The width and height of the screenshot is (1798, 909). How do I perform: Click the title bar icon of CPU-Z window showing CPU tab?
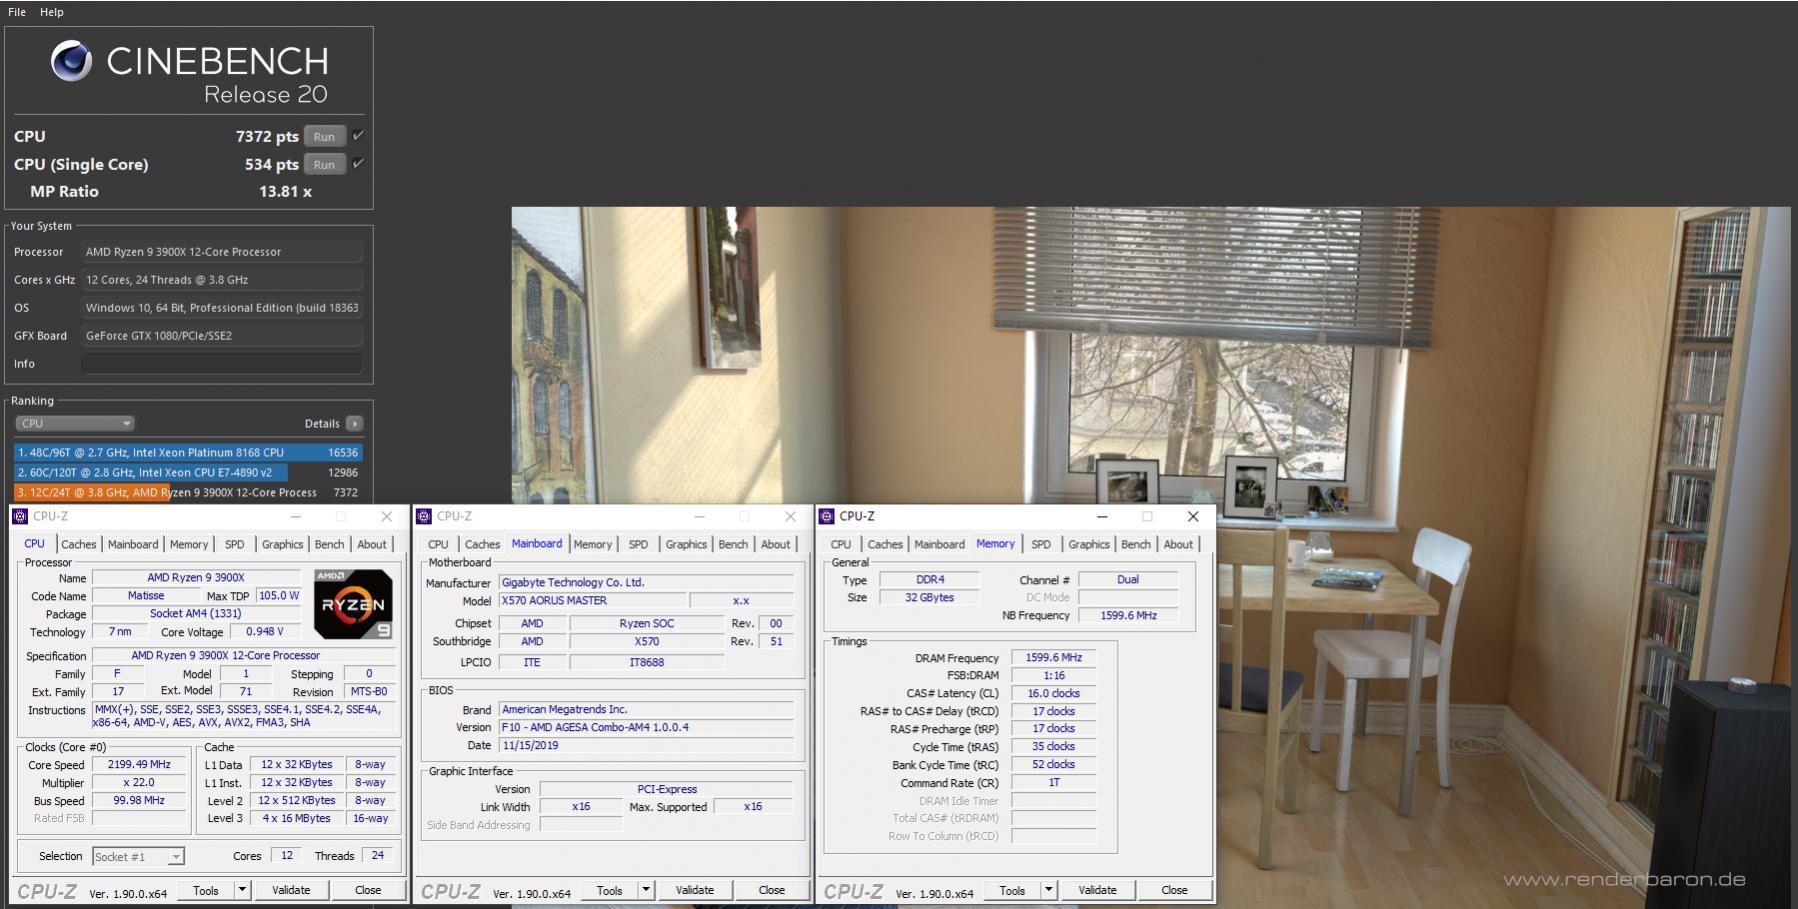pyautogui.click(x=20, y=516)
